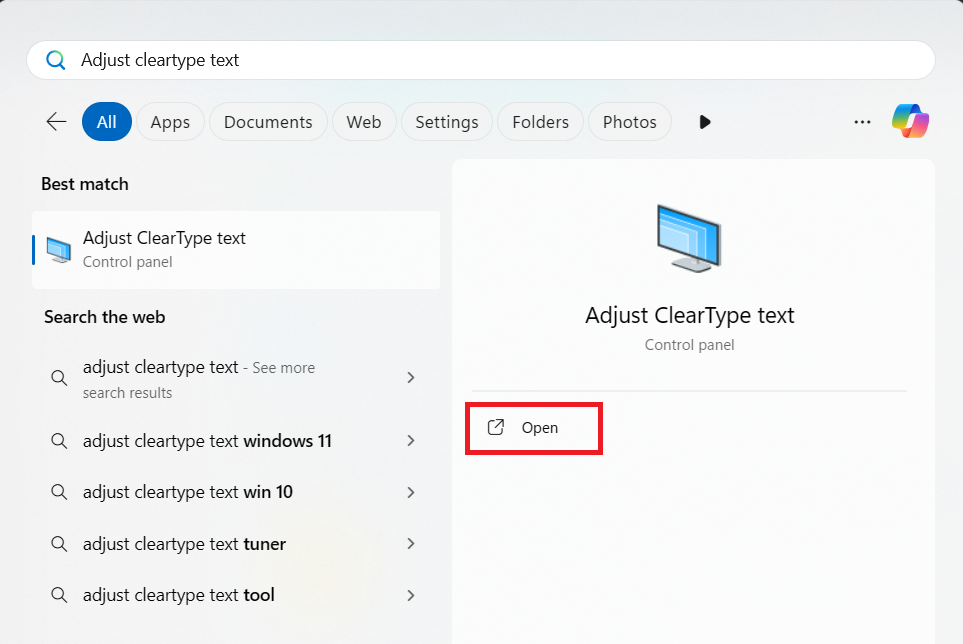Switch to the Apps filter tab
963x644 pixels.
click(x=170, y=122)
